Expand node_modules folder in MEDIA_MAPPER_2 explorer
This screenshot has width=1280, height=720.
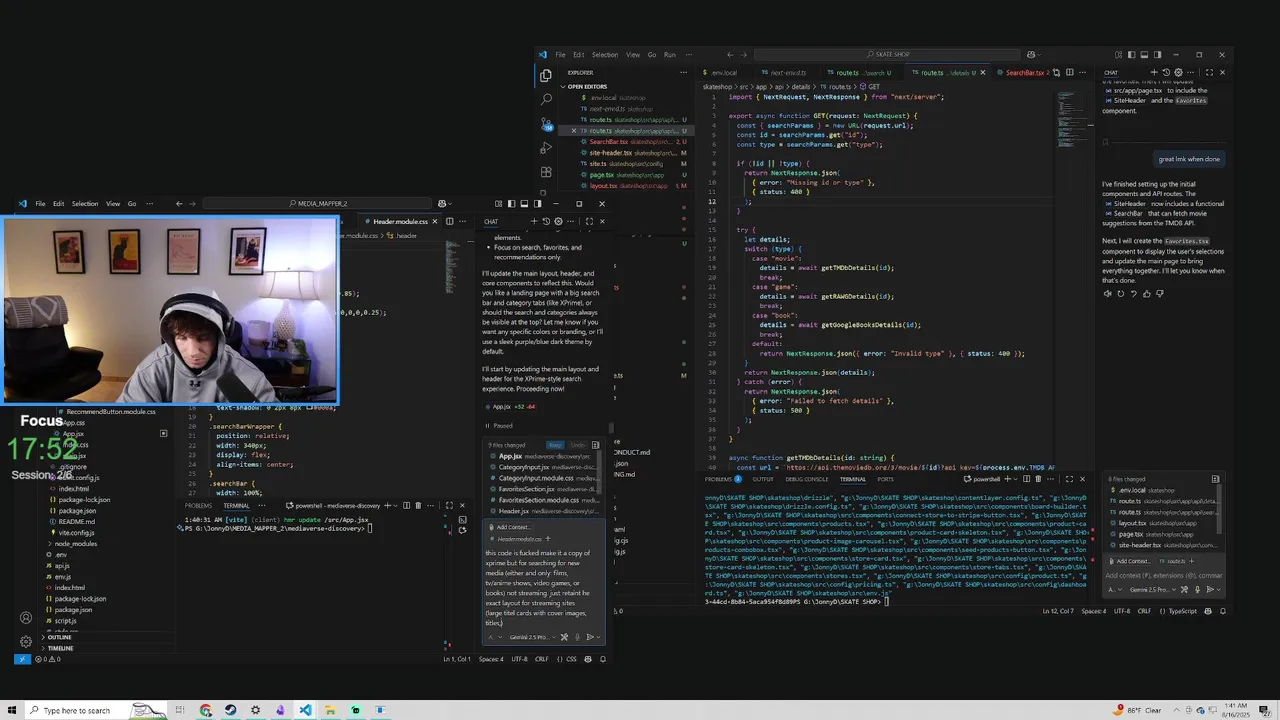pyautogui.click(x=76, y=543)
